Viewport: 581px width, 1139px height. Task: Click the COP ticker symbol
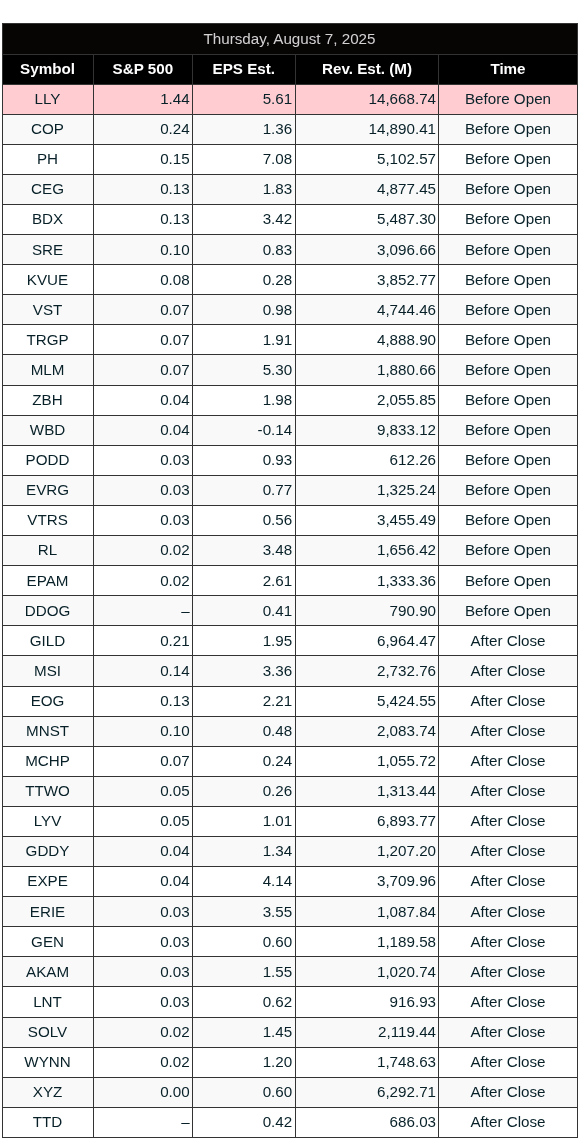click(47, 129)
